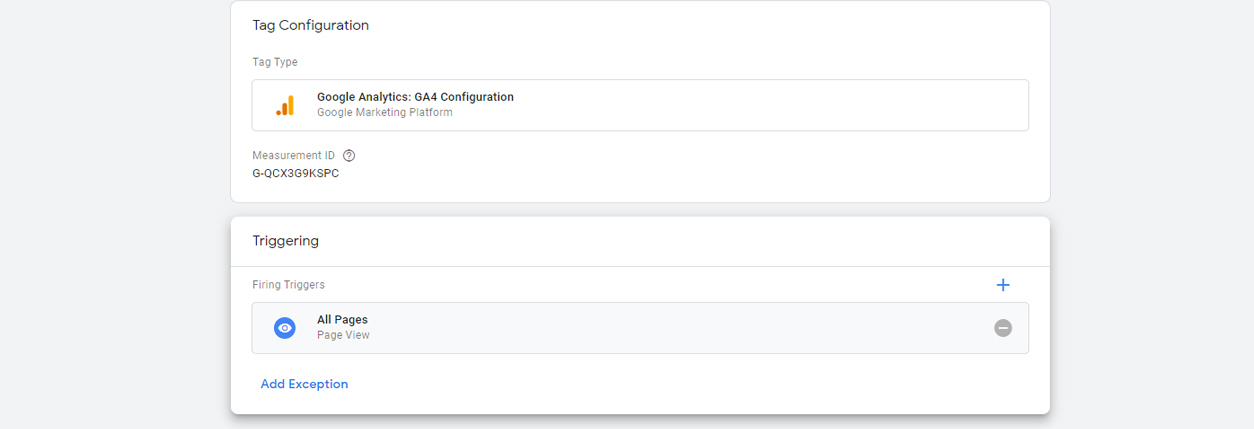
Task: Click the Triggering section heading
Action: tap(285, 241)
